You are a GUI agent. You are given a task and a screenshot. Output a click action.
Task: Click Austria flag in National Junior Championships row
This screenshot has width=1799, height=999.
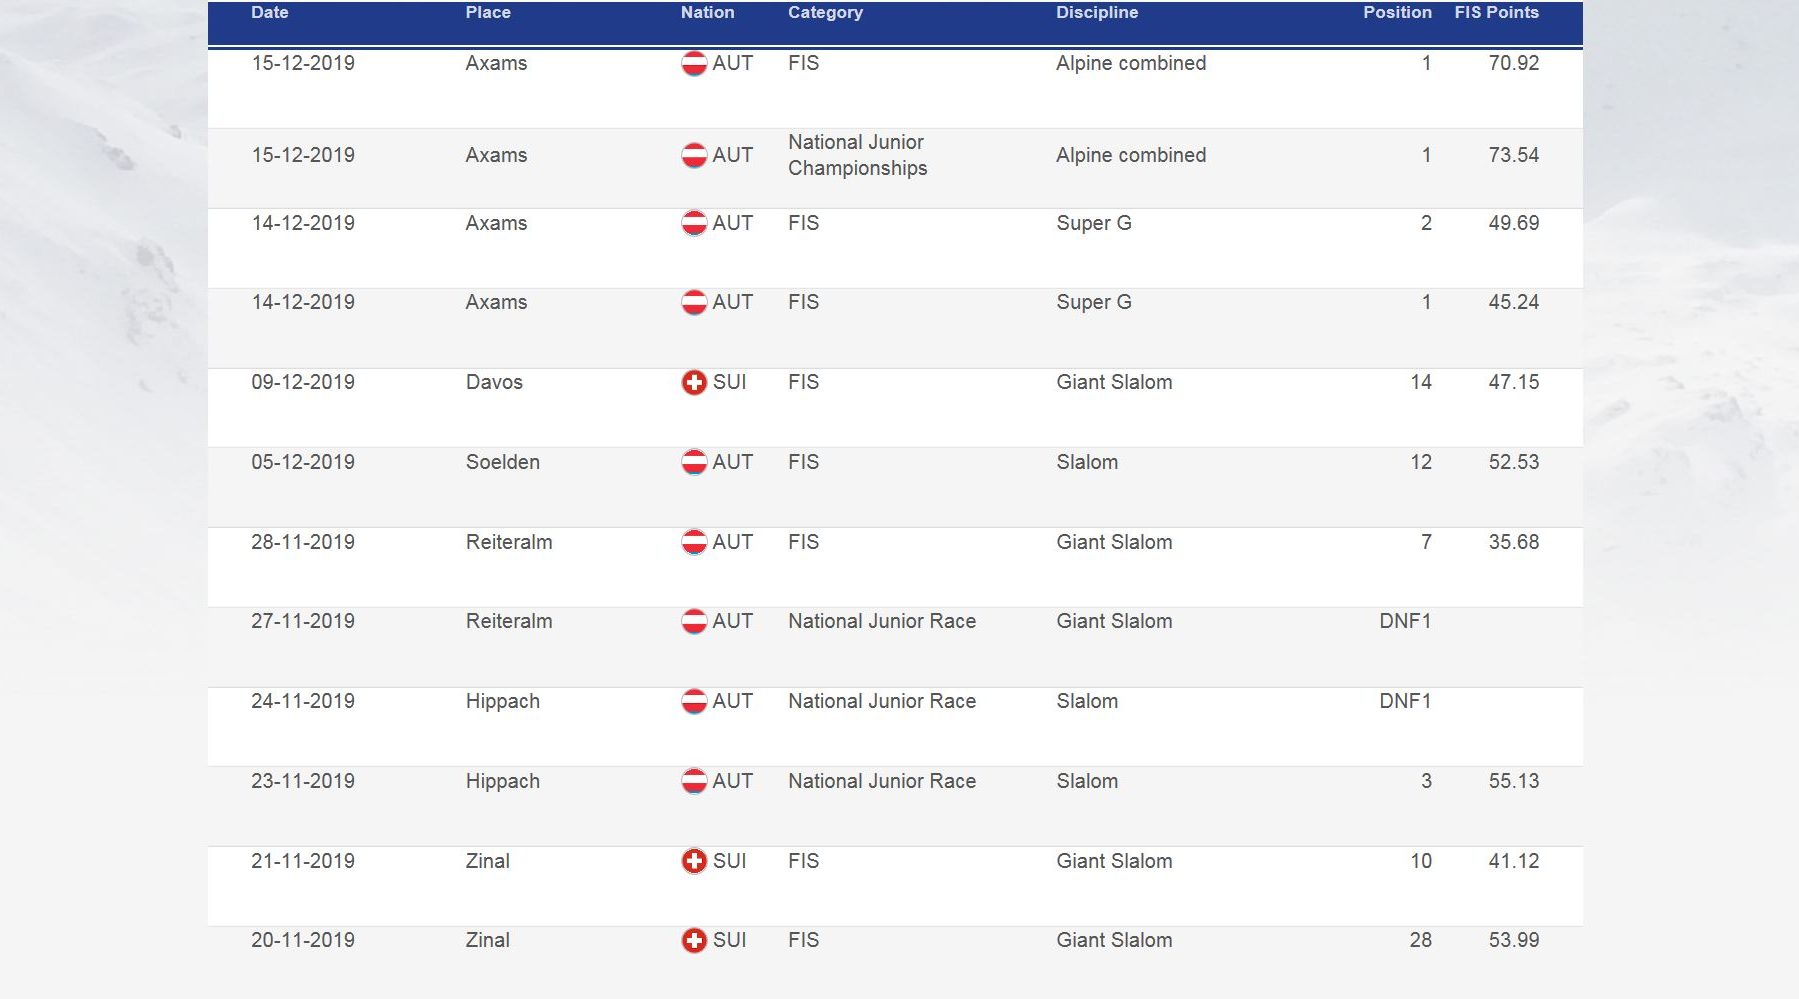point(694,155)
